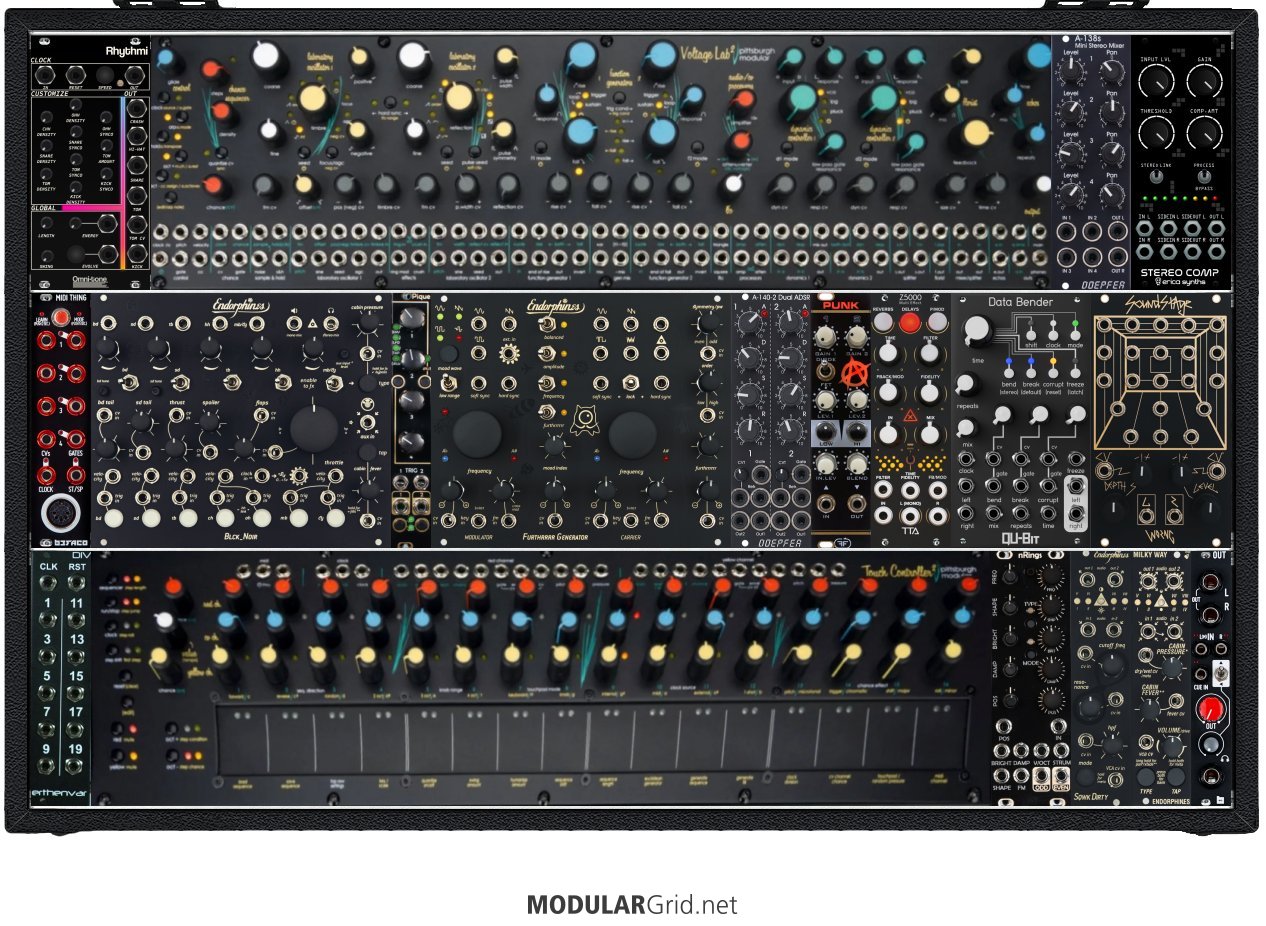The image size is (1266, 926).
Task: Click the Rhythmi RESET jack
Action: [x=77, y=73]
